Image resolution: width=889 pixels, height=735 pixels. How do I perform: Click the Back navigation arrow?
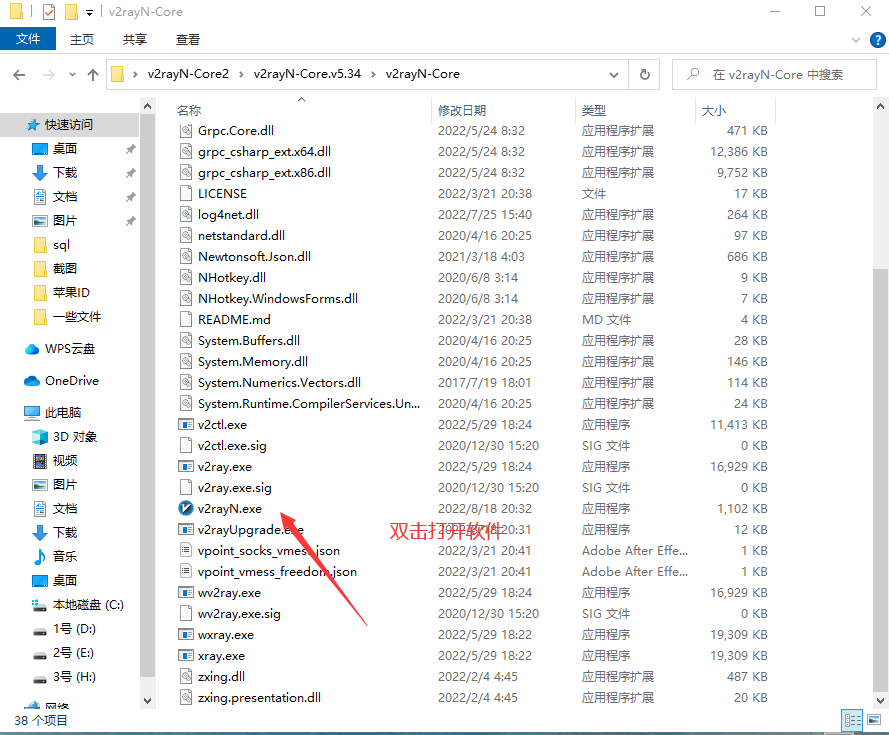point(19,74)
